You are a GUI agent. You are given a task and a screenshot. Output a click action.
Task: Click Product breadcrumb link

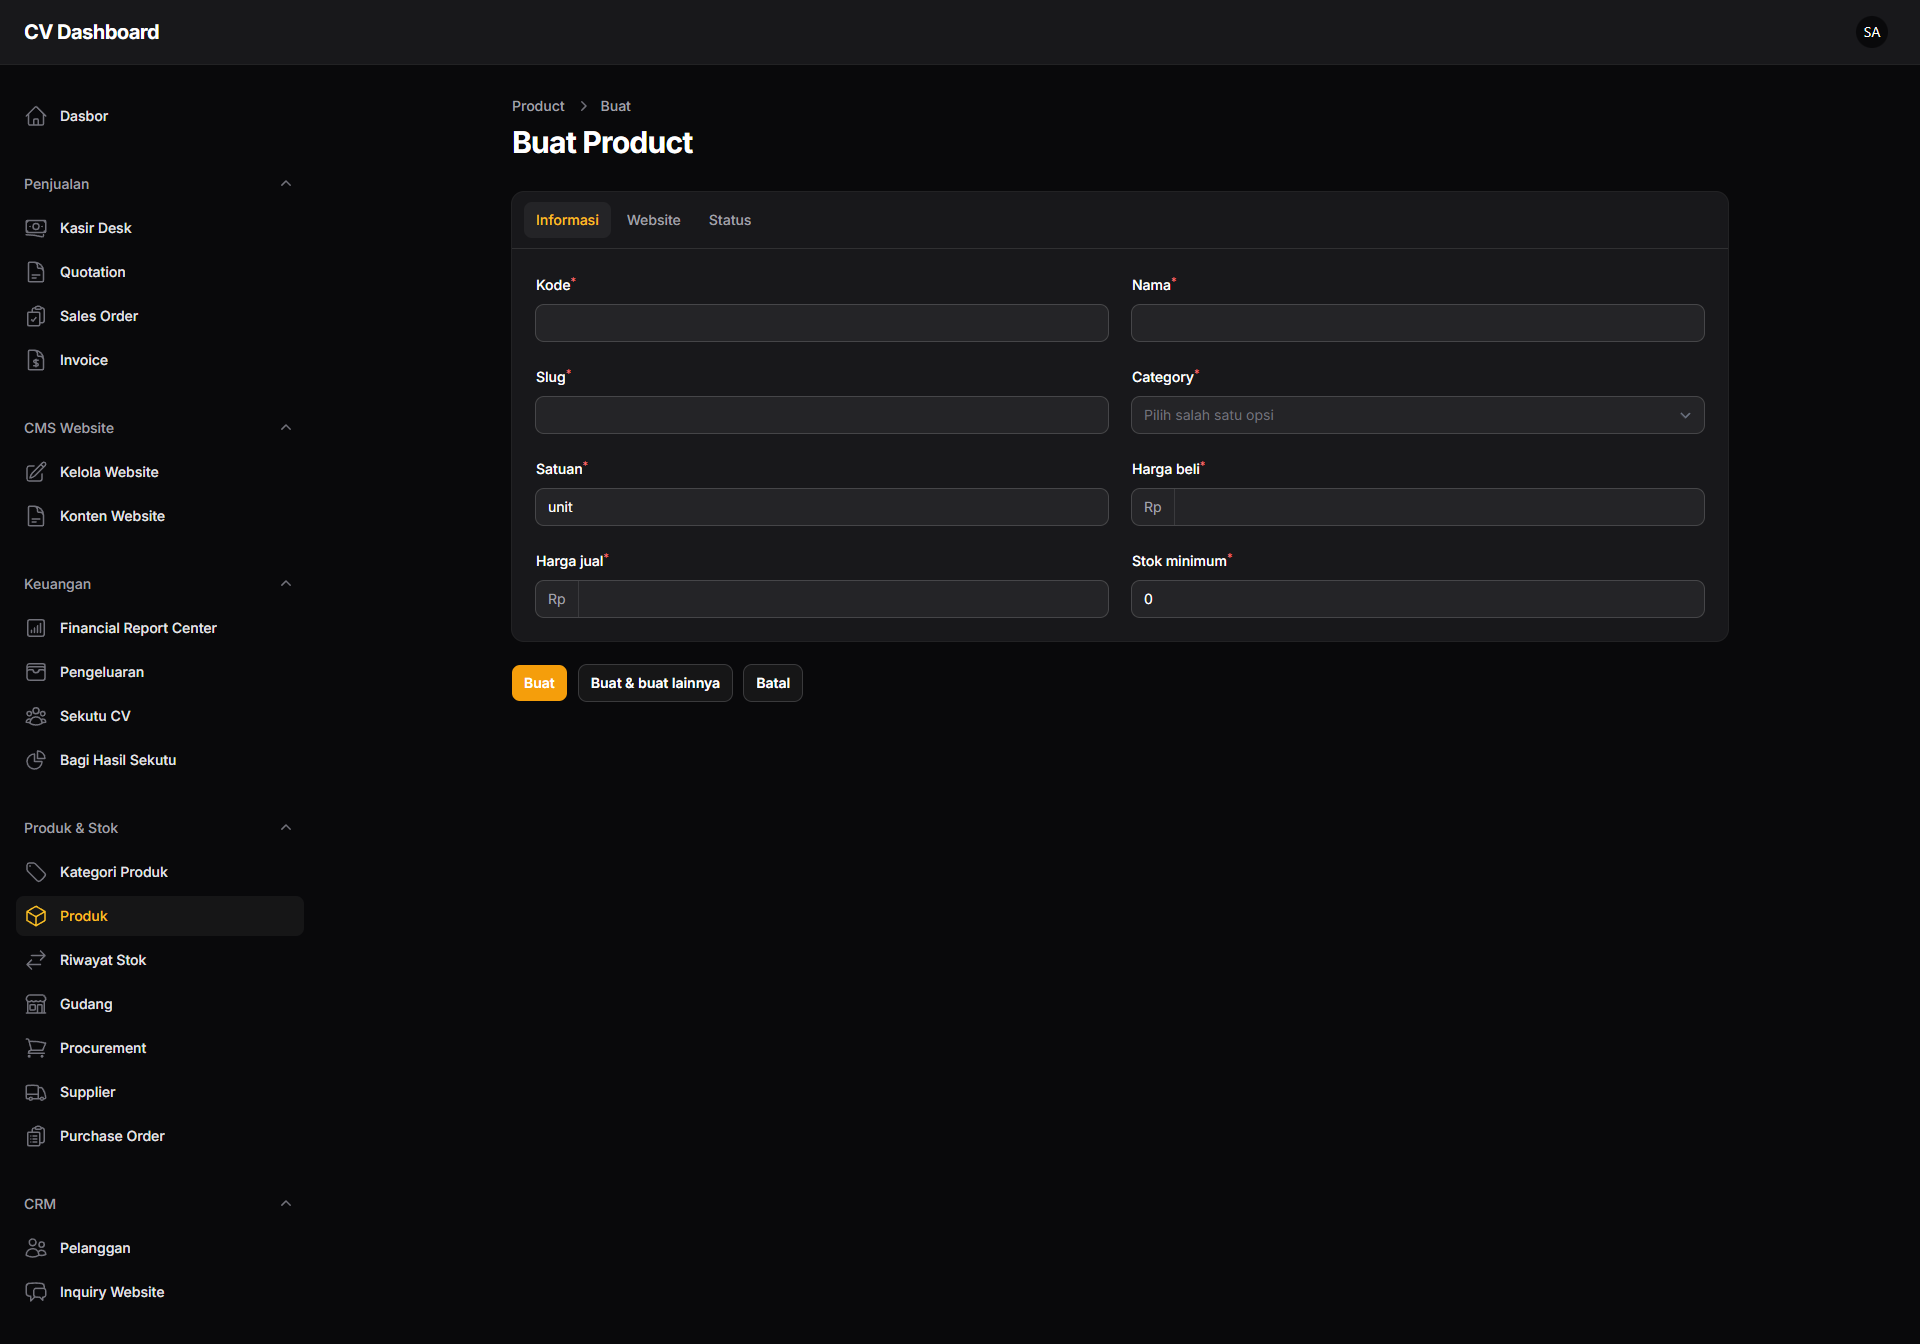[538, 106]
